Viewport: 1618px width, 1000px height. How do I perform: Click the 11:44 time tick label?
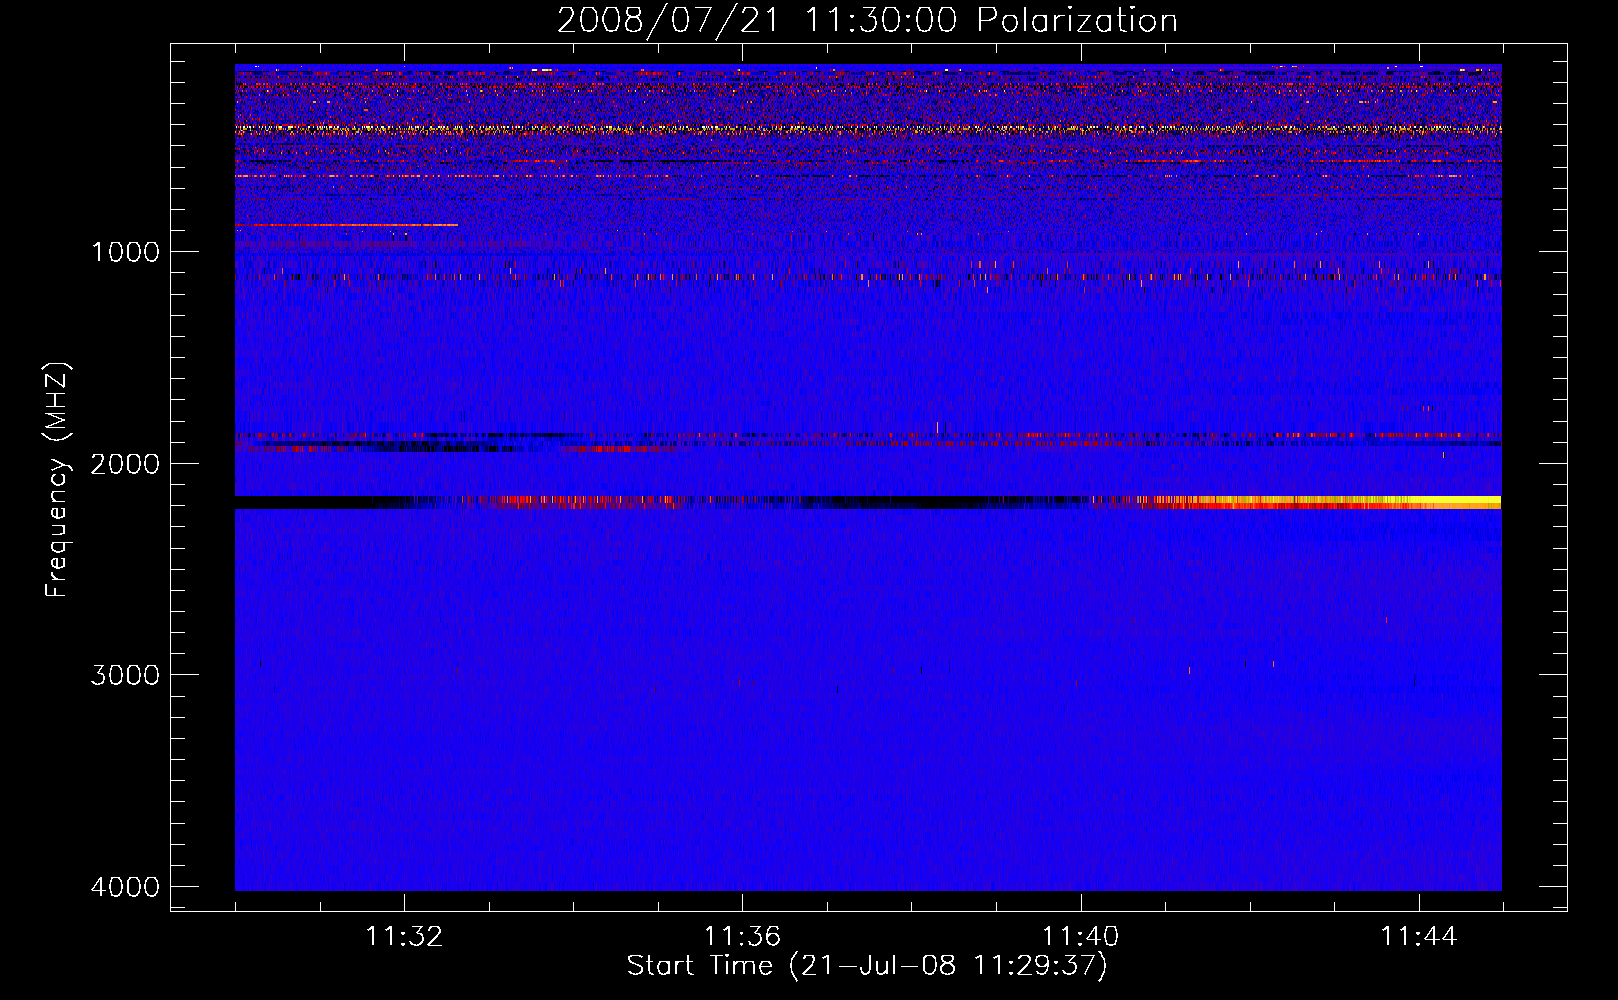pyautogui.click(x=1419, y=937)
